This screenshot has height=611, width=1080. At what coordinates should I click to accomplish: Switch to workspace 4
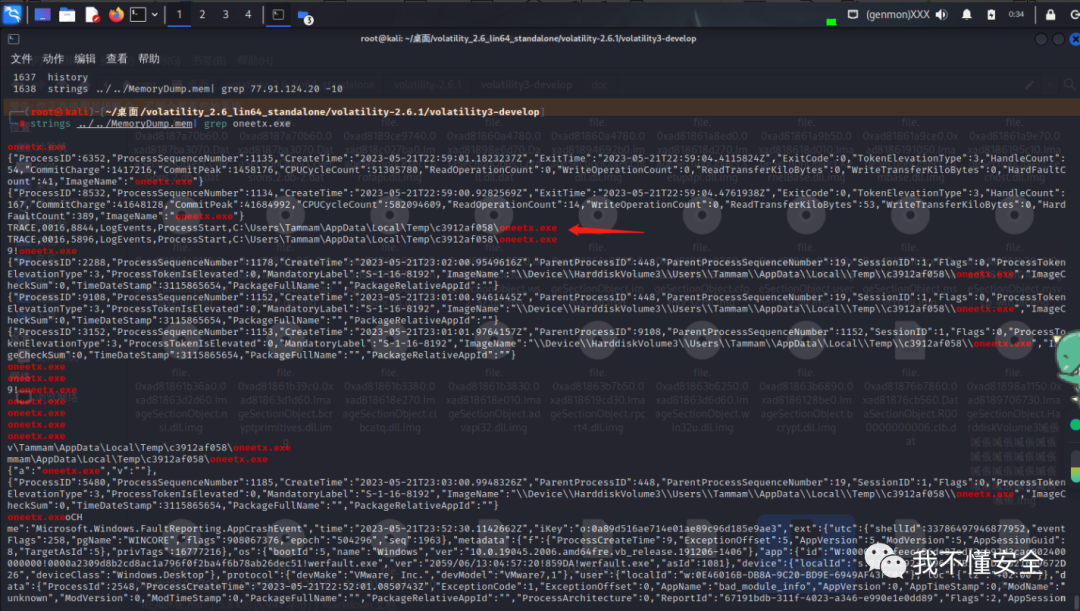coord(248,14)
